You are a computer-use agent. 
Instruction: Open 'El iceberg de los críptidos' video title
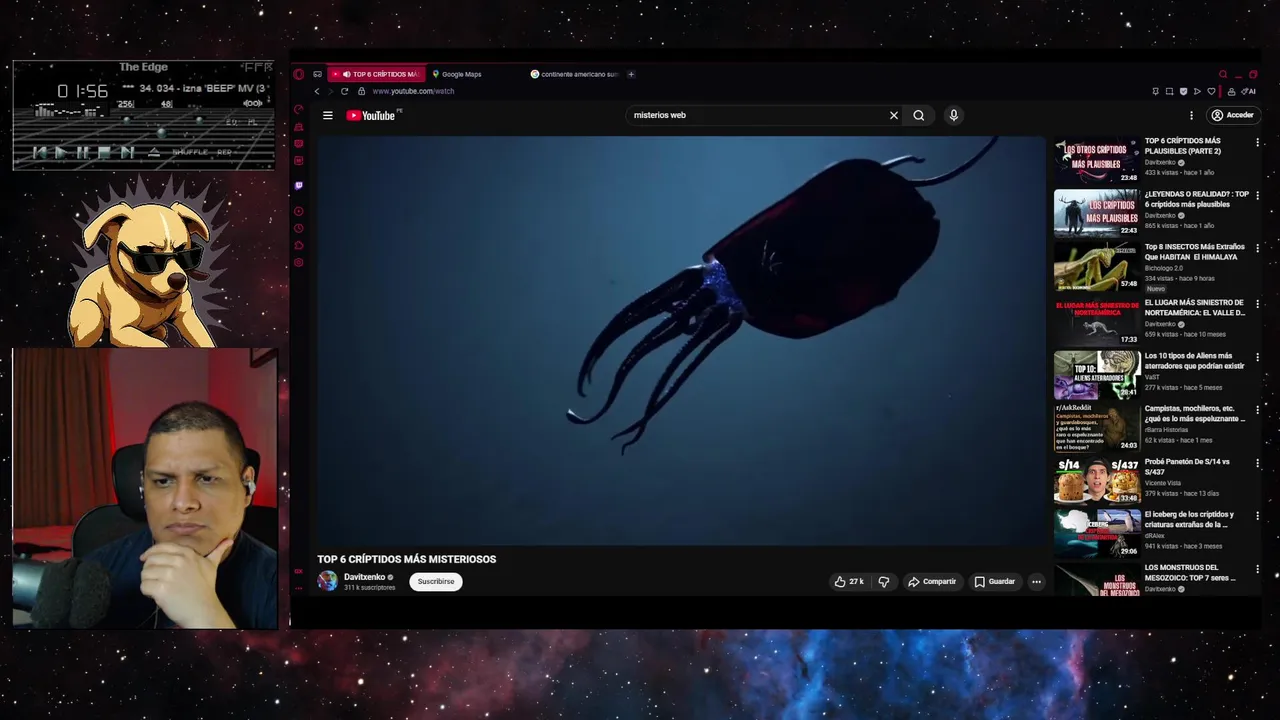pos(1189,519)
